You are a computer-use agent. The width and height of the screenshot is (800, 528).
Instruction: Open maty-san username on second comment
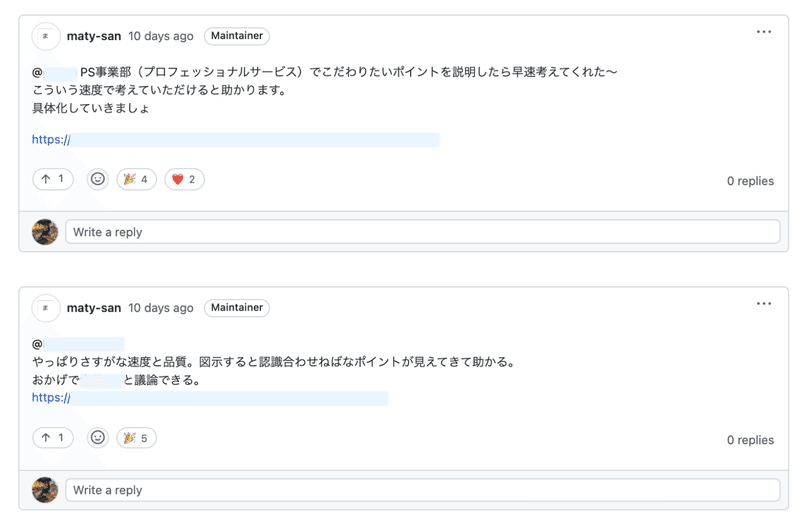[94, 308]
